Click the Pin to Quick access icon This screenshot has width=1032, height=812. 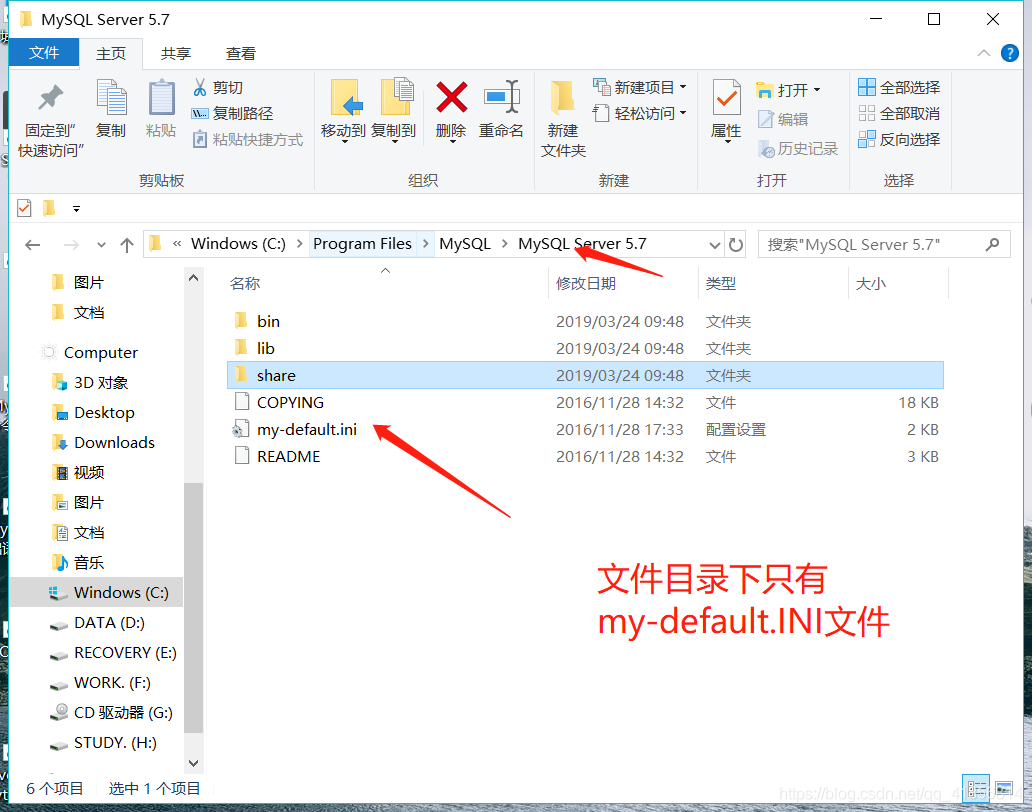[x=50, y=99]
